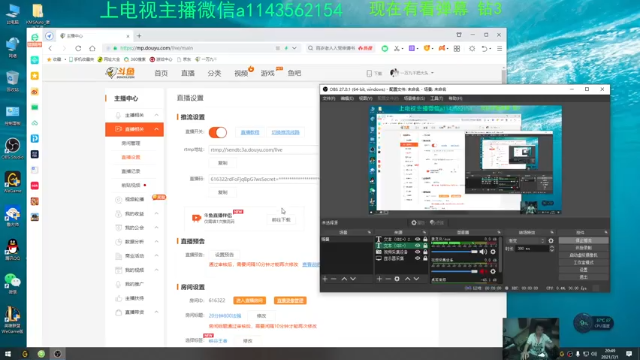Click the orange 进入直播间 button
The width and height of the screenshot is (640, 360).
pyautogui.click(x=249, y=300)
